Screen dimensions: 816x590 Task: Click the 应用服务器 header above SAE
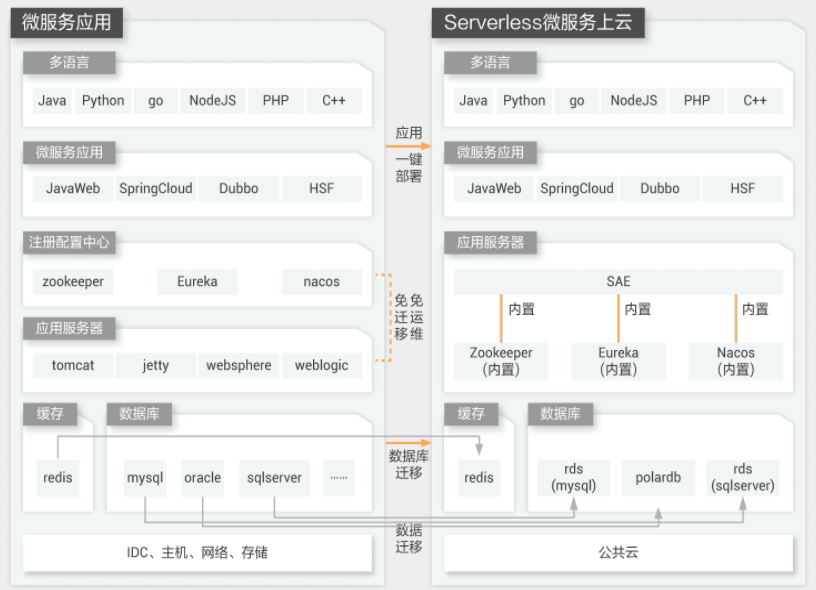point(490,242)
